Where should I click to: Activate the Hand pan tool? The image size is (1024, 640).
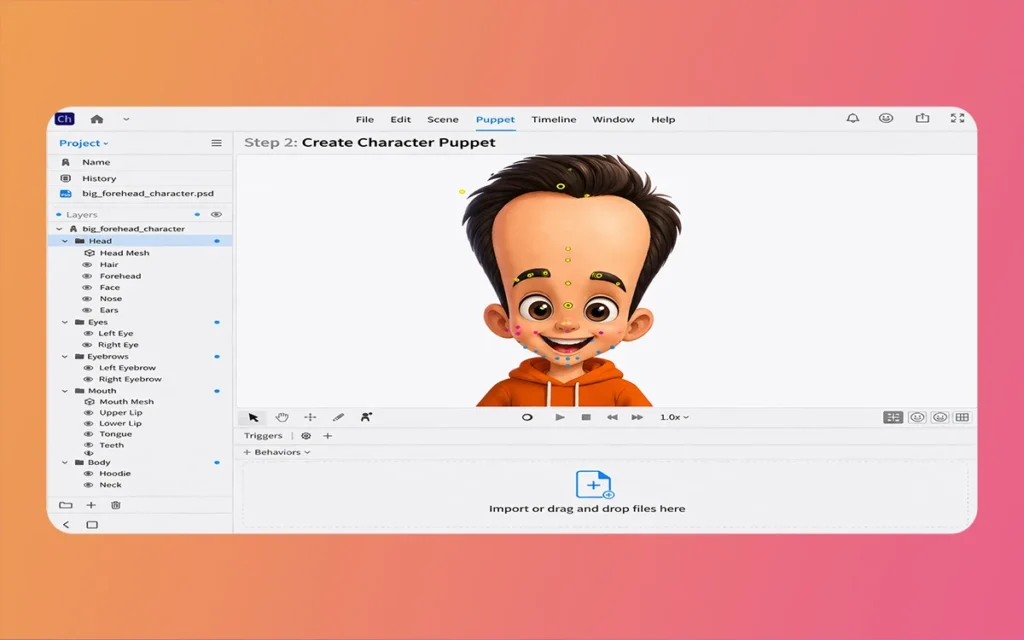282,417
